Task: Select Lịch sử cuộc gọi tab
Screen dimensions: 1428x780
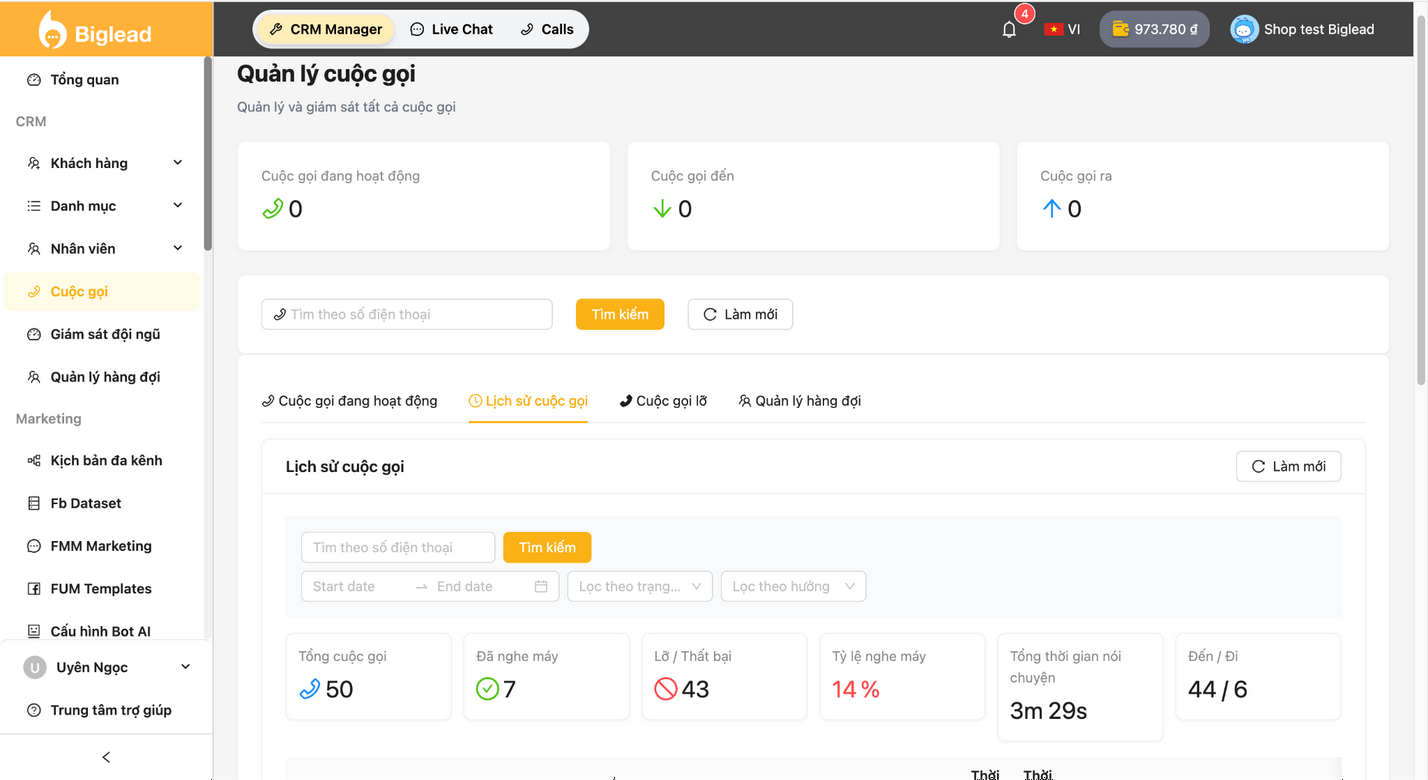Action: (528, 401)
